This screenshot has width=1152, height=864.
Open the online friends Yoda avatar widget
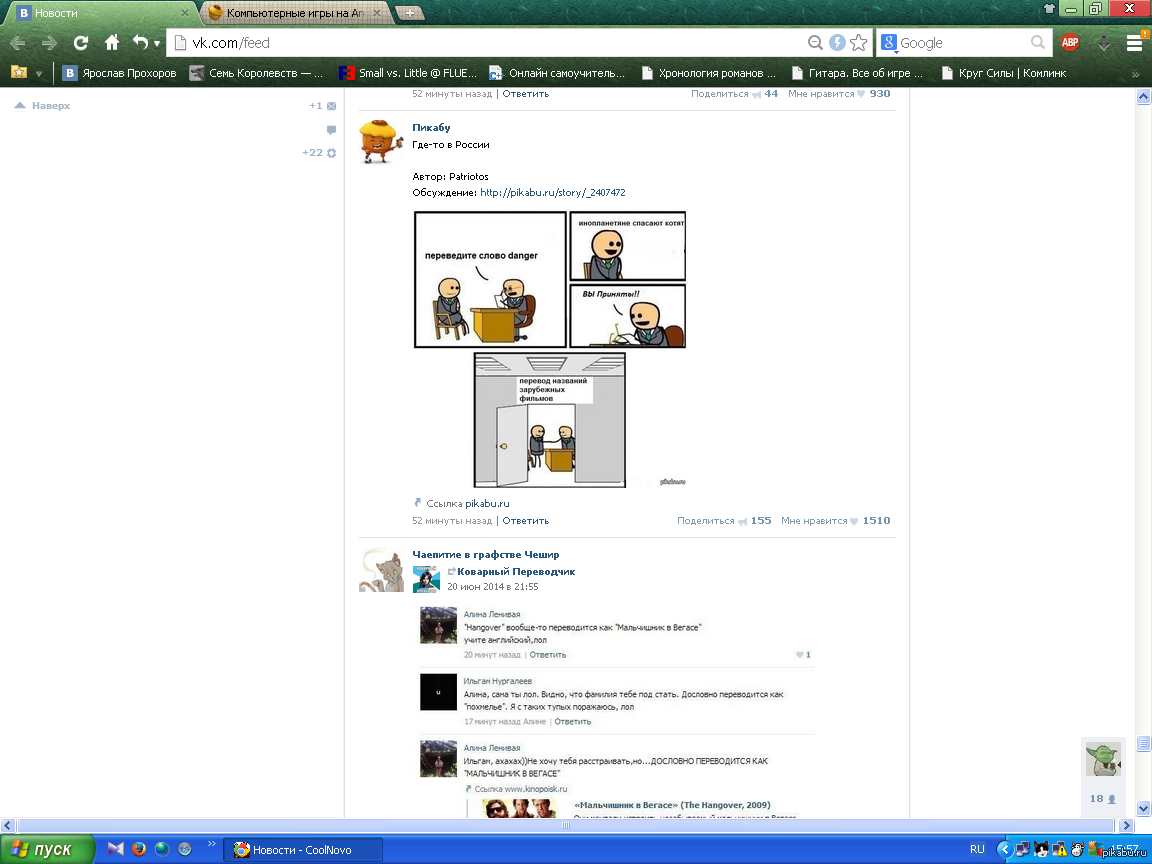click(1103, 759)
